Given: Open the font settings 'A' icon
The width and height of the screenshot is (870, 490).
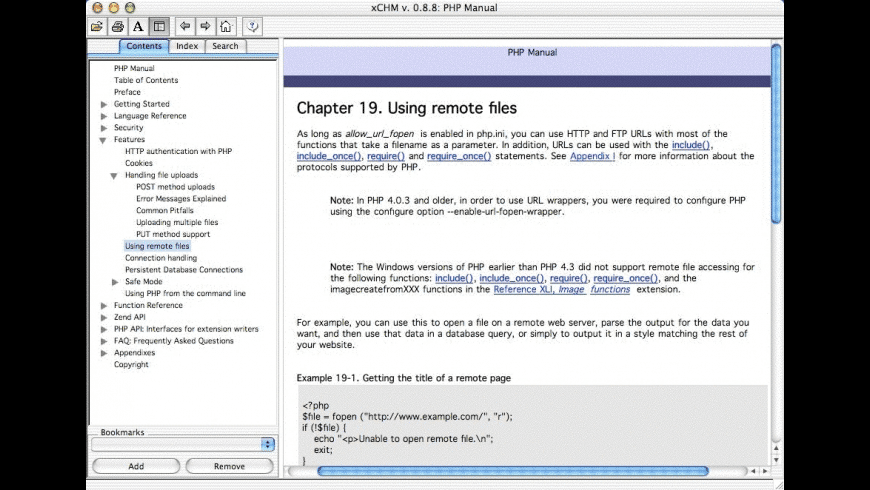Looking at the screenshot, I should [x=138, y=26].
